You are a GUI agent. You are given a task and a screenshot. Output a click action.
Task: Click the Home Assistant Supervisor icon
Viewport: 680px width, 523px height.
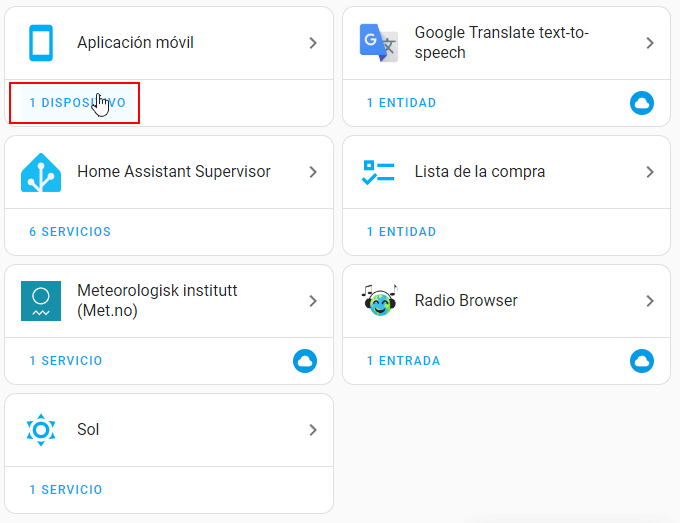tap(41, 172)
